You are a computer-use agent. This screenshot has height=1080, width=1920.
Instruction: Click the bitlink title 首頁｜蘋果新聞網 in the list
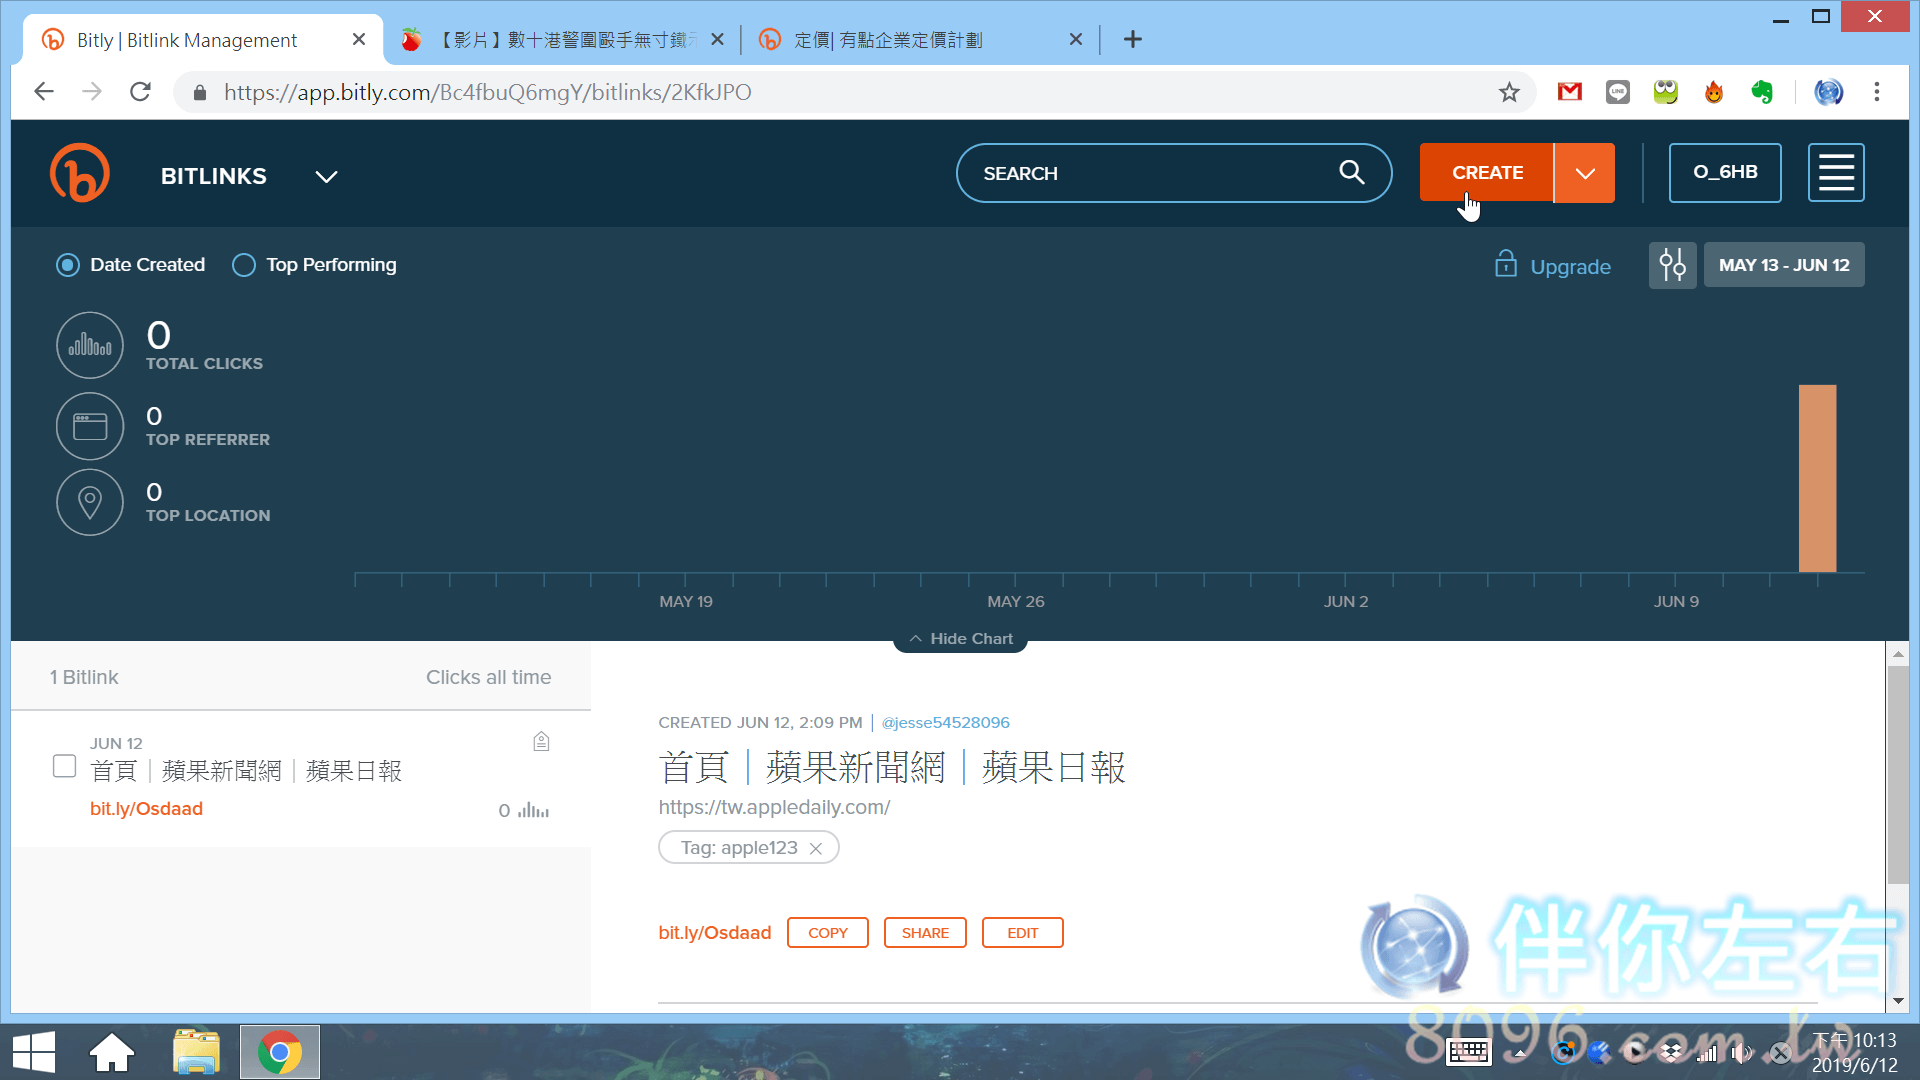coord(246,771)
